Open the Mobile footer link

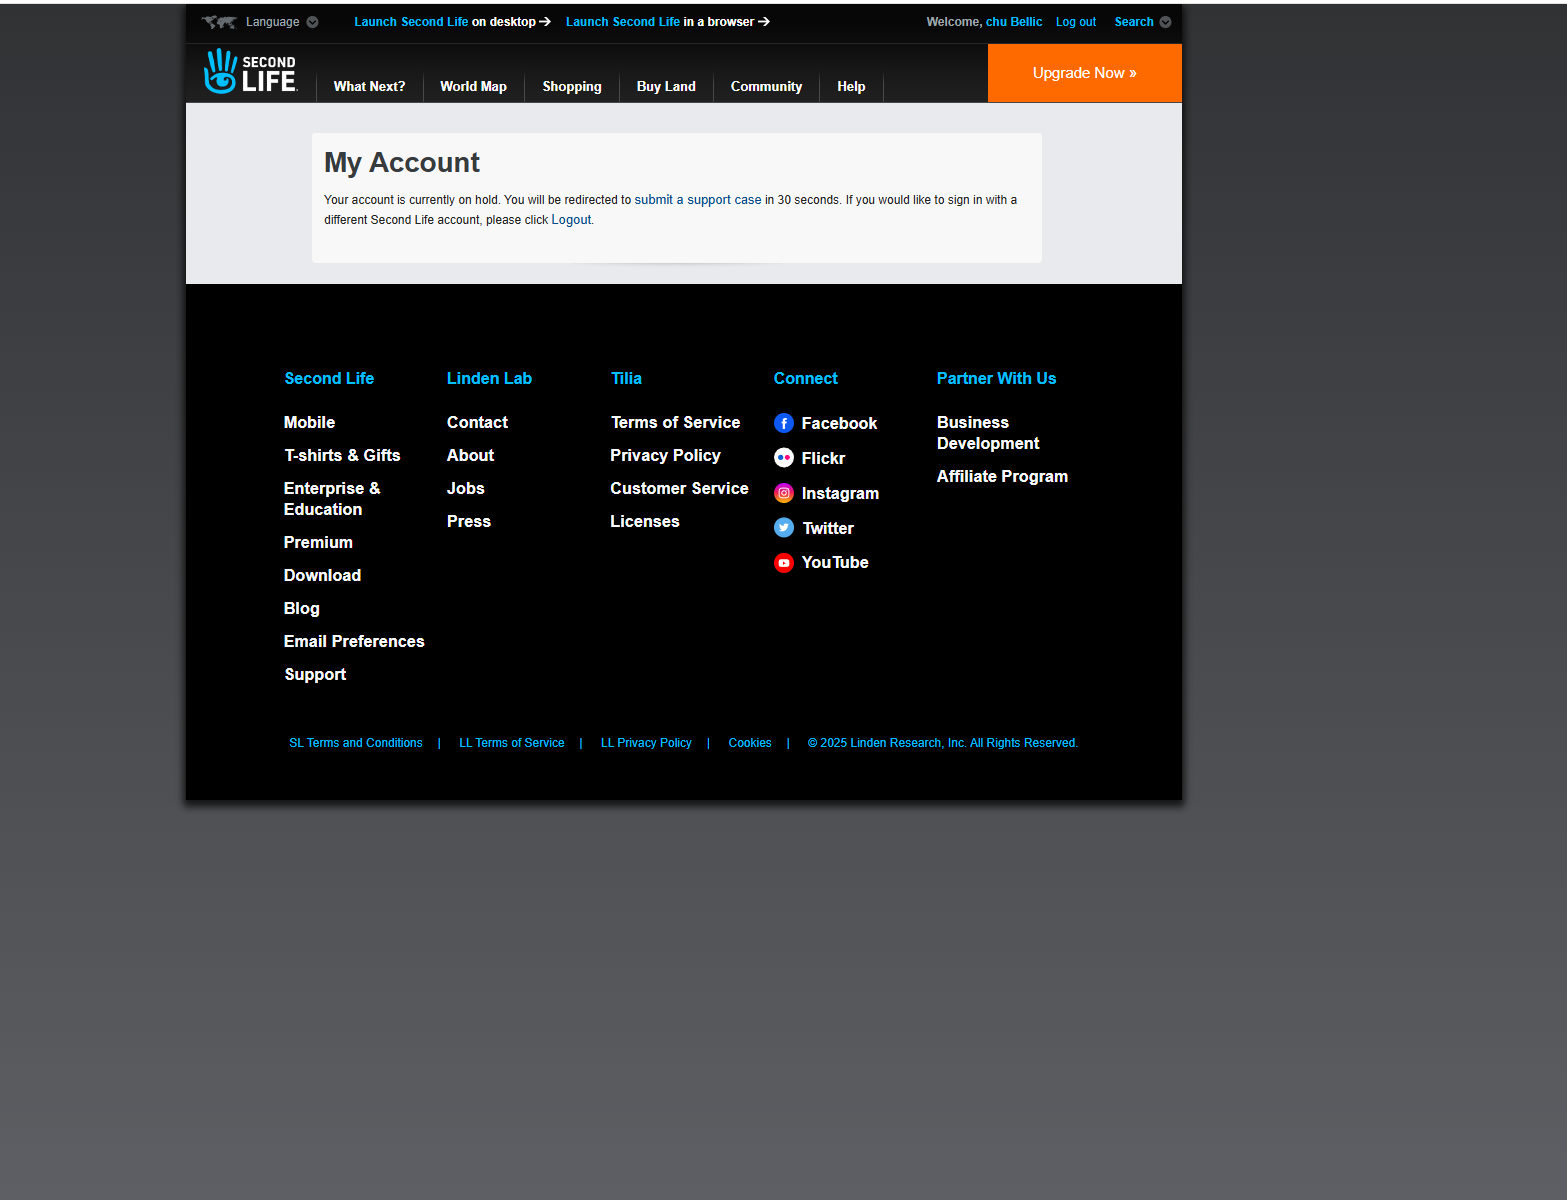pyautogui.click(x=309, y=423)
